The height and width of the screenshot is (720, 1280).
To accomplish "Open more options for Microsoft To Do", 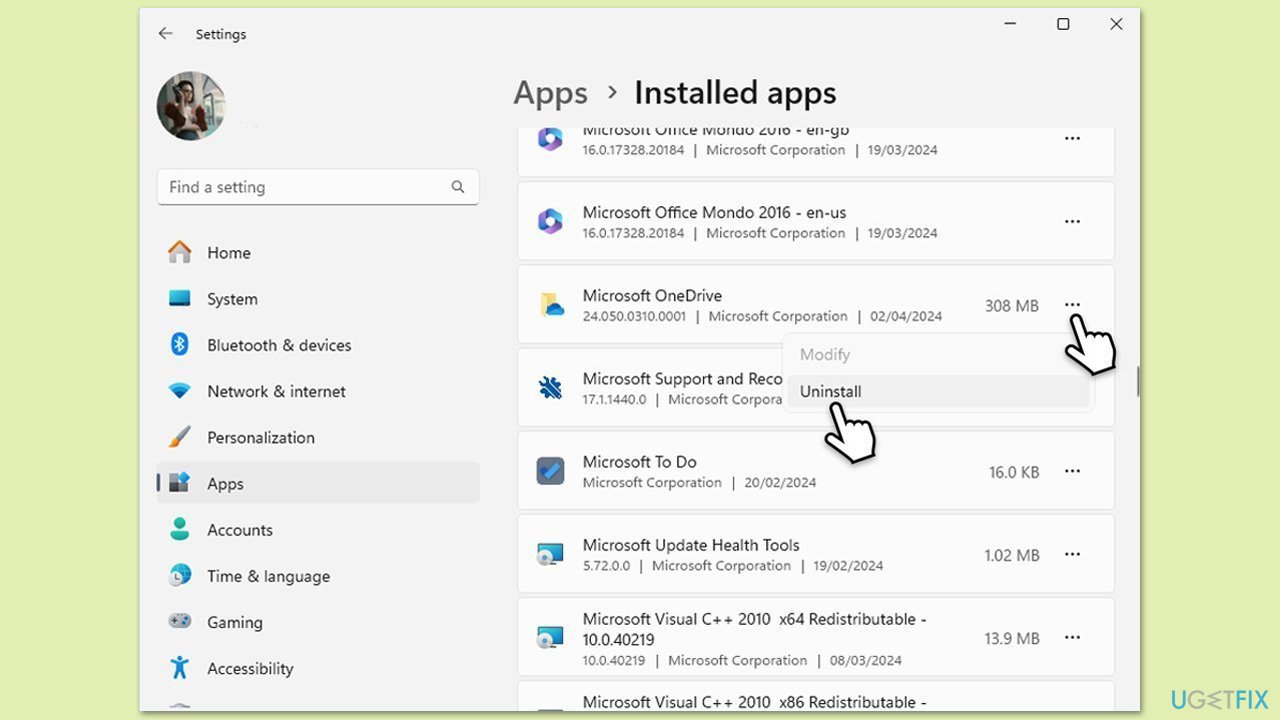I will 1072,471.
